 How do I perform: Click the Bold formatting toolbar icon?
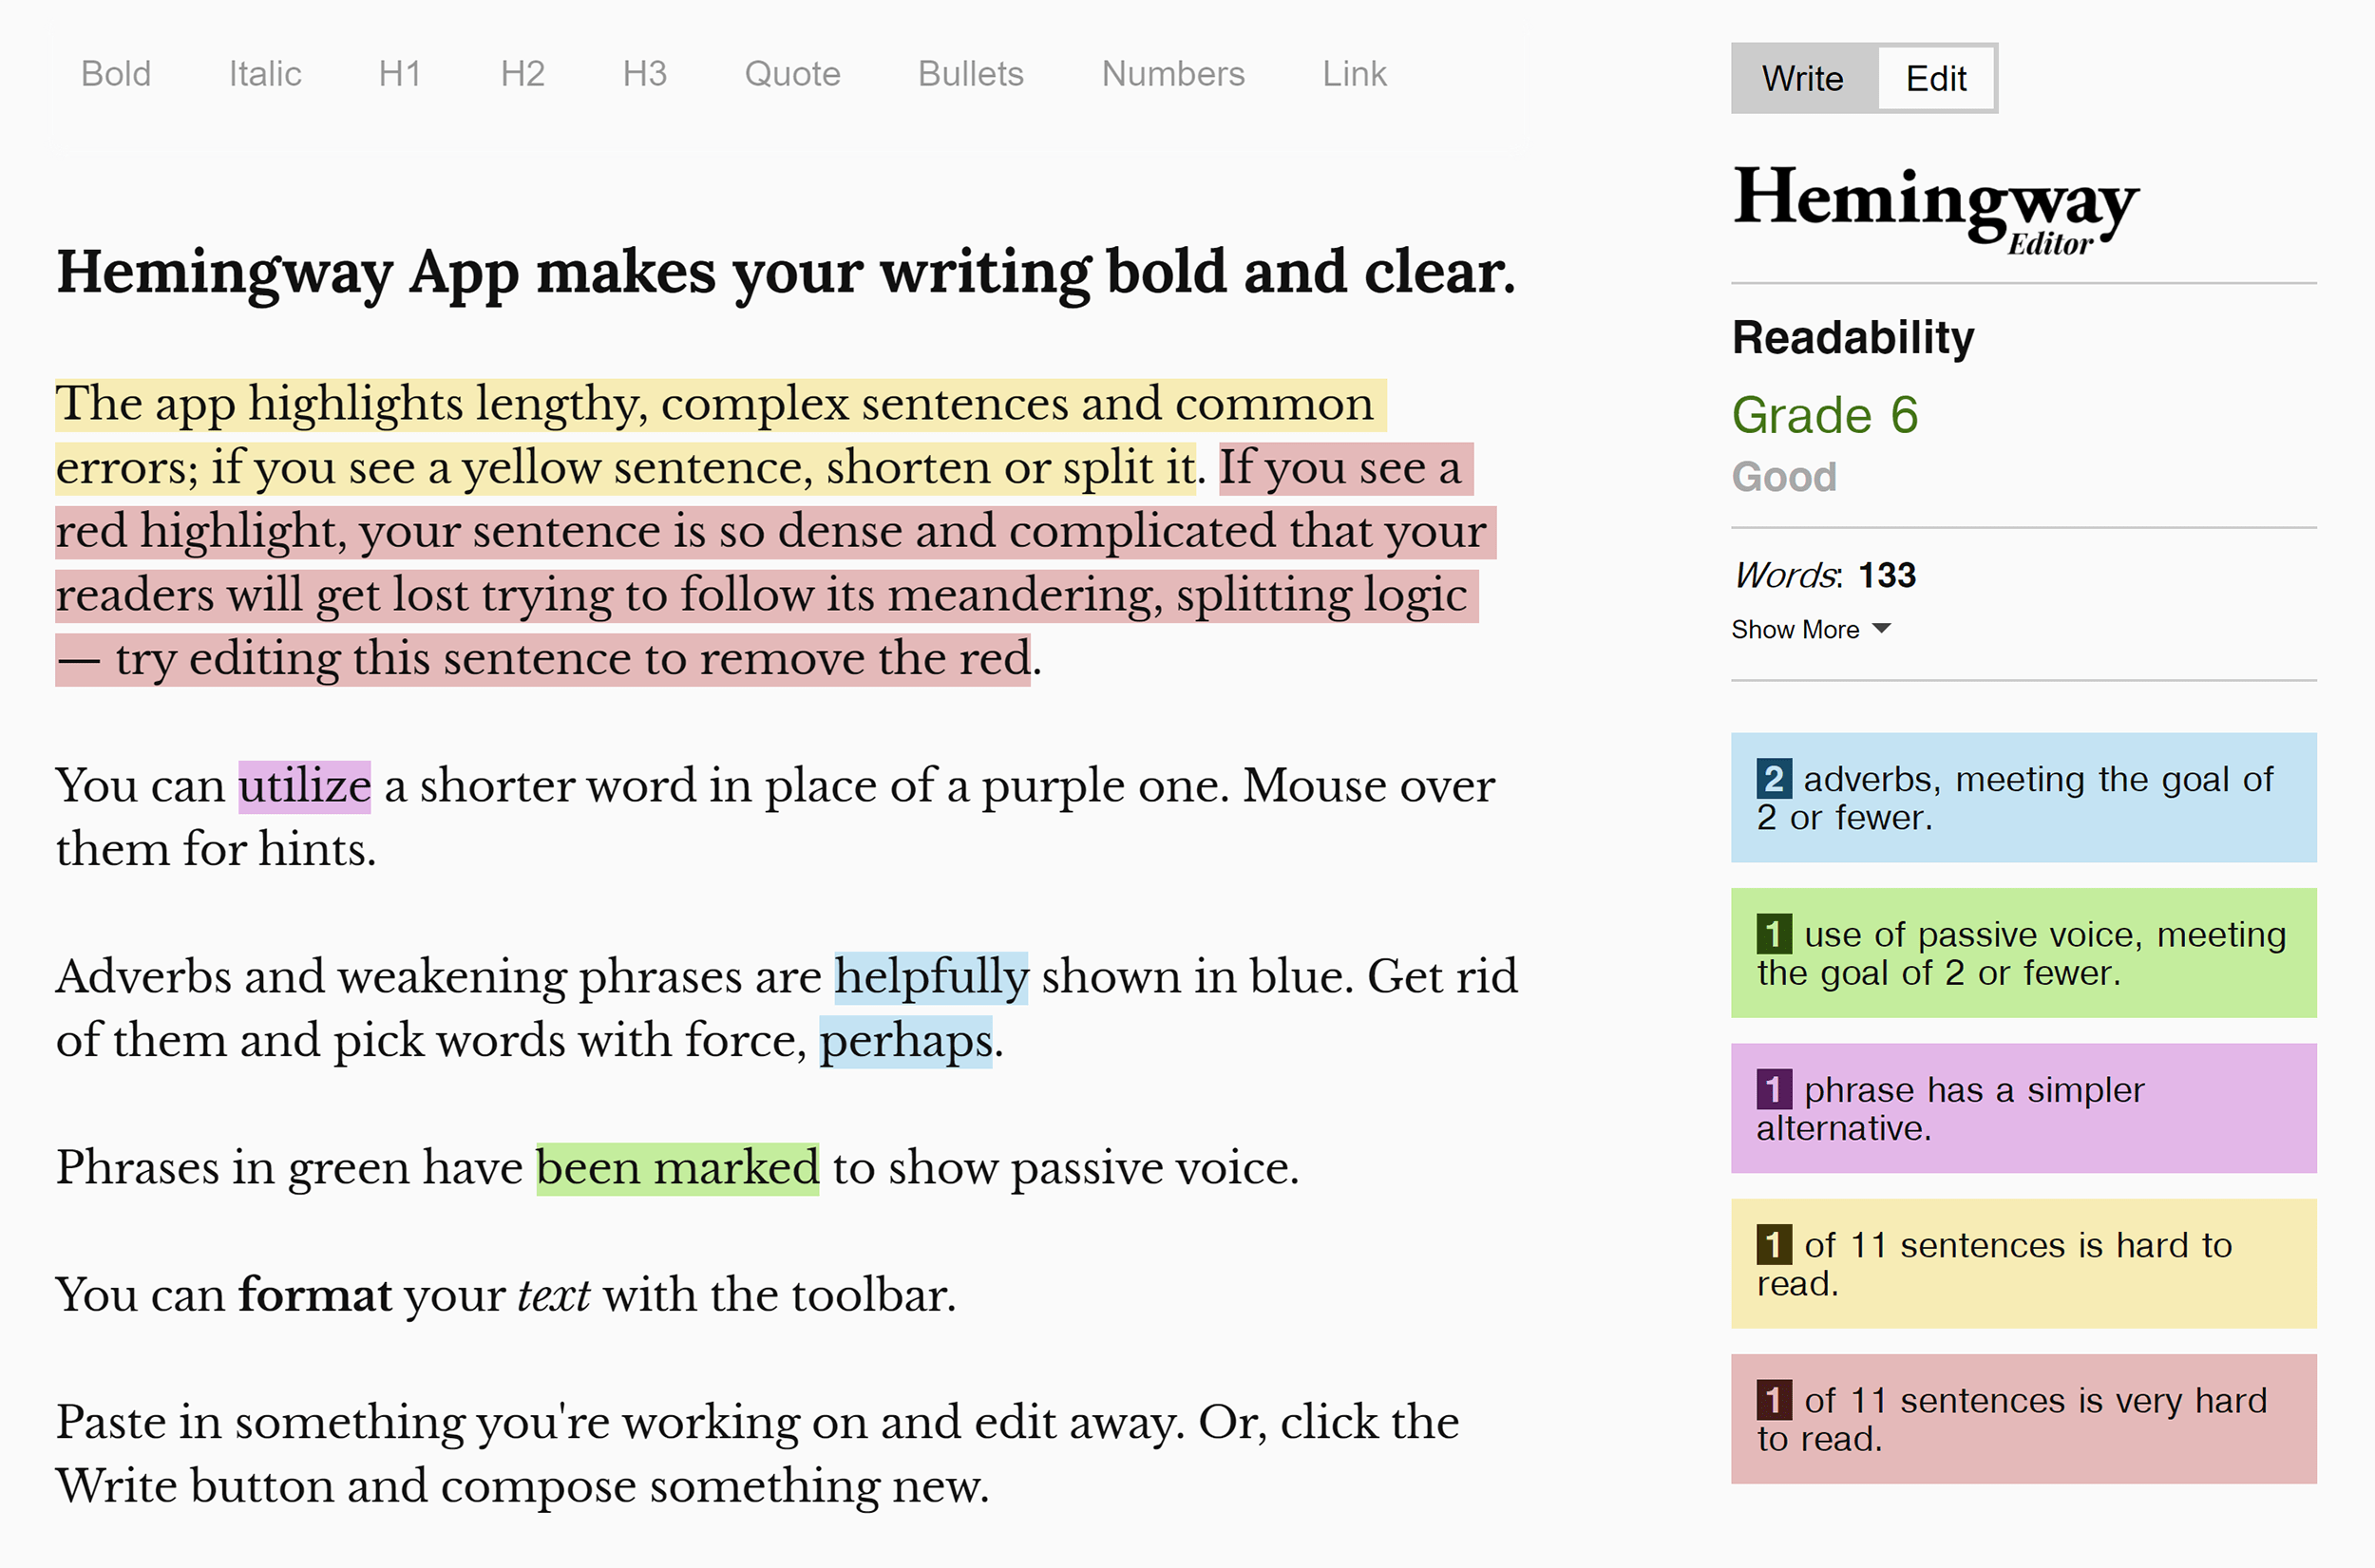click(116, 72)
